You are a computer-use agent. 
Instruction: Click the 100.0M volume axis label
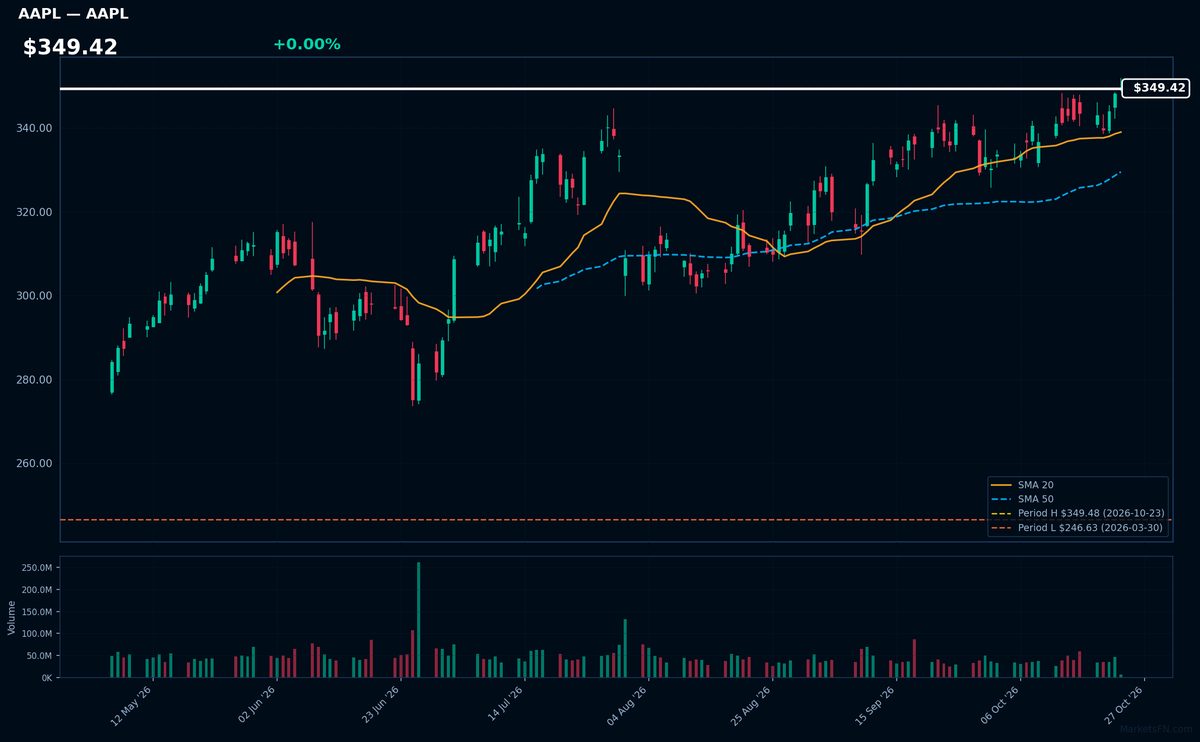[x=36, y=634]
